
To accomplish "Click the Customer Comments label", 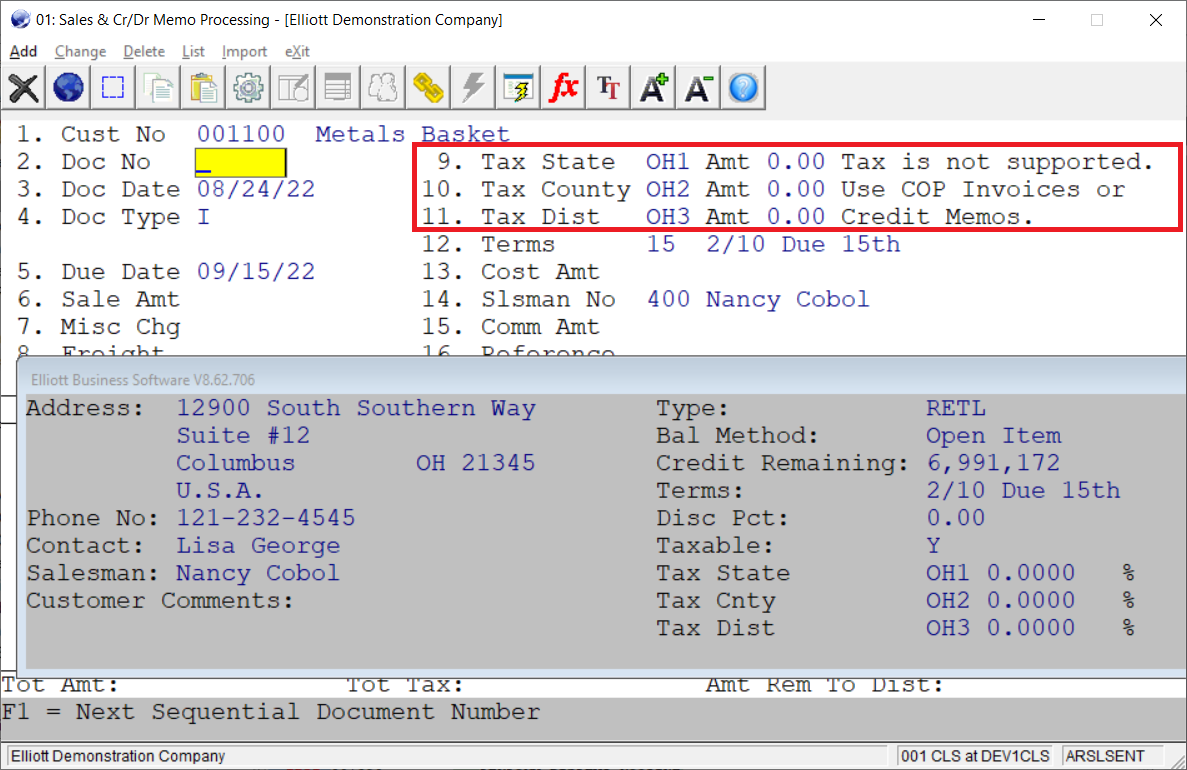I will [x=160, y=601].
